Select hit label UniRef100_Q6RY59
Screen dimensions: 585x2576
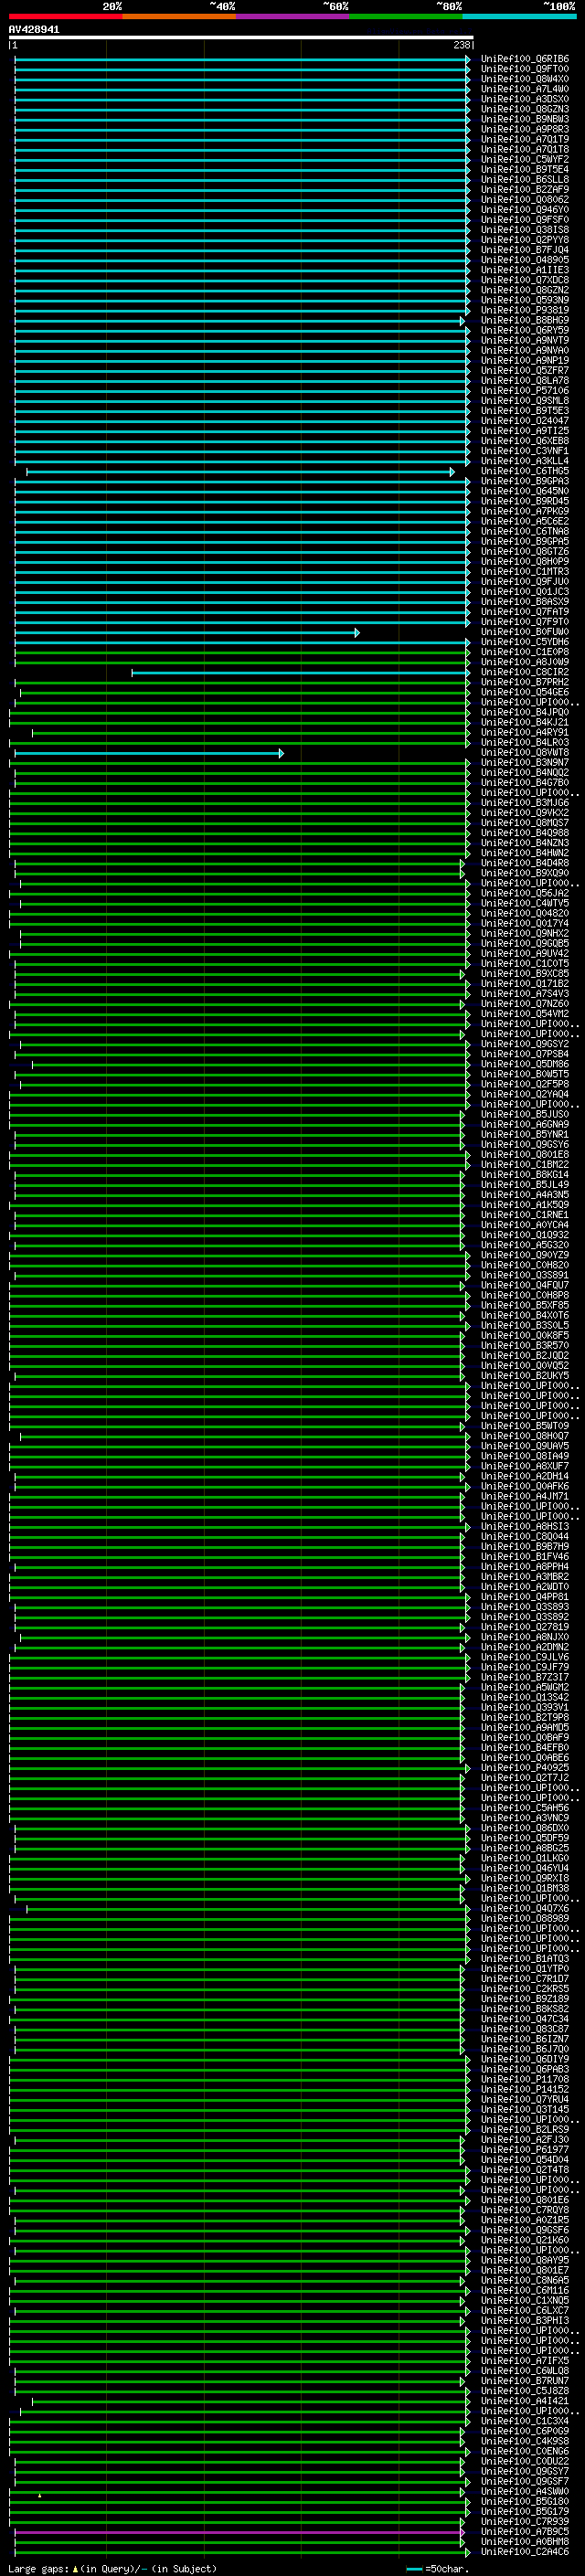pos(524,330)
